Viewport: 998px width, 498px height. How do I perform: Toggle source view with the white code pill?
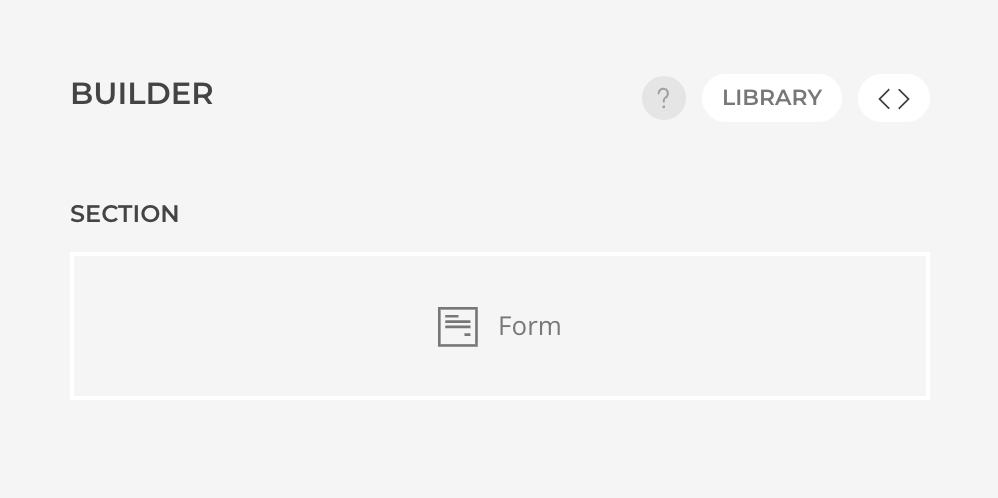pos(893,98)
